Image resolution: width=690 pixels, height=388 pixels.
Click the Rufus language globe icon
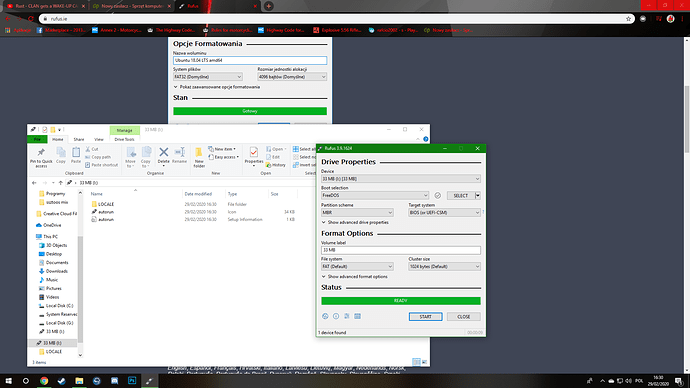(325, 316)
